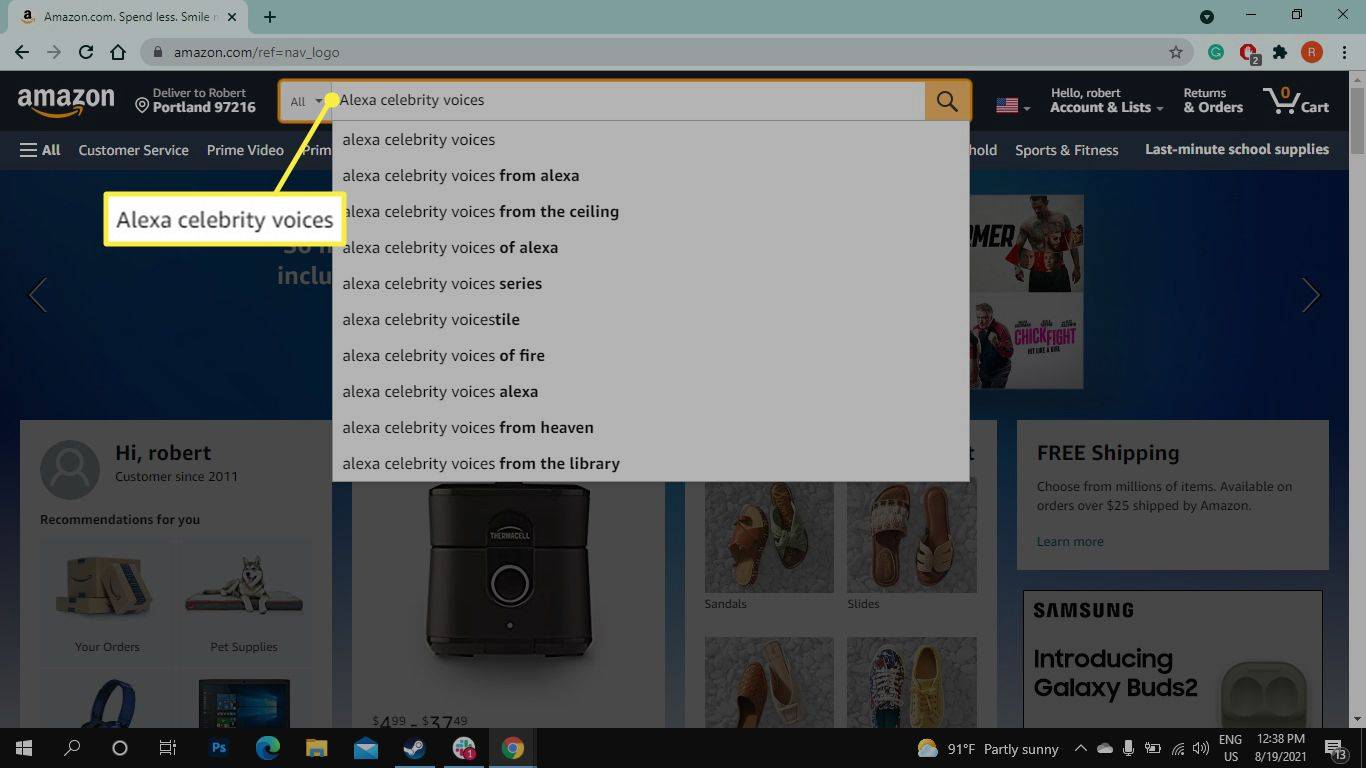Go to Customer Service
This screenshot has height=768, width=1366.
(x=133, y=150)
